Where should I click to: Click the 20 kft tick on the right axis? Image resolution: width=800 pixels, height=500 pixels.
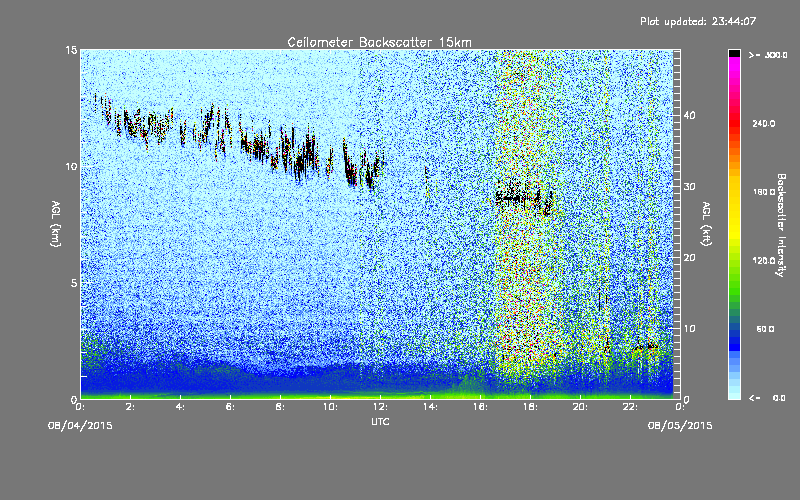point(689,257)
